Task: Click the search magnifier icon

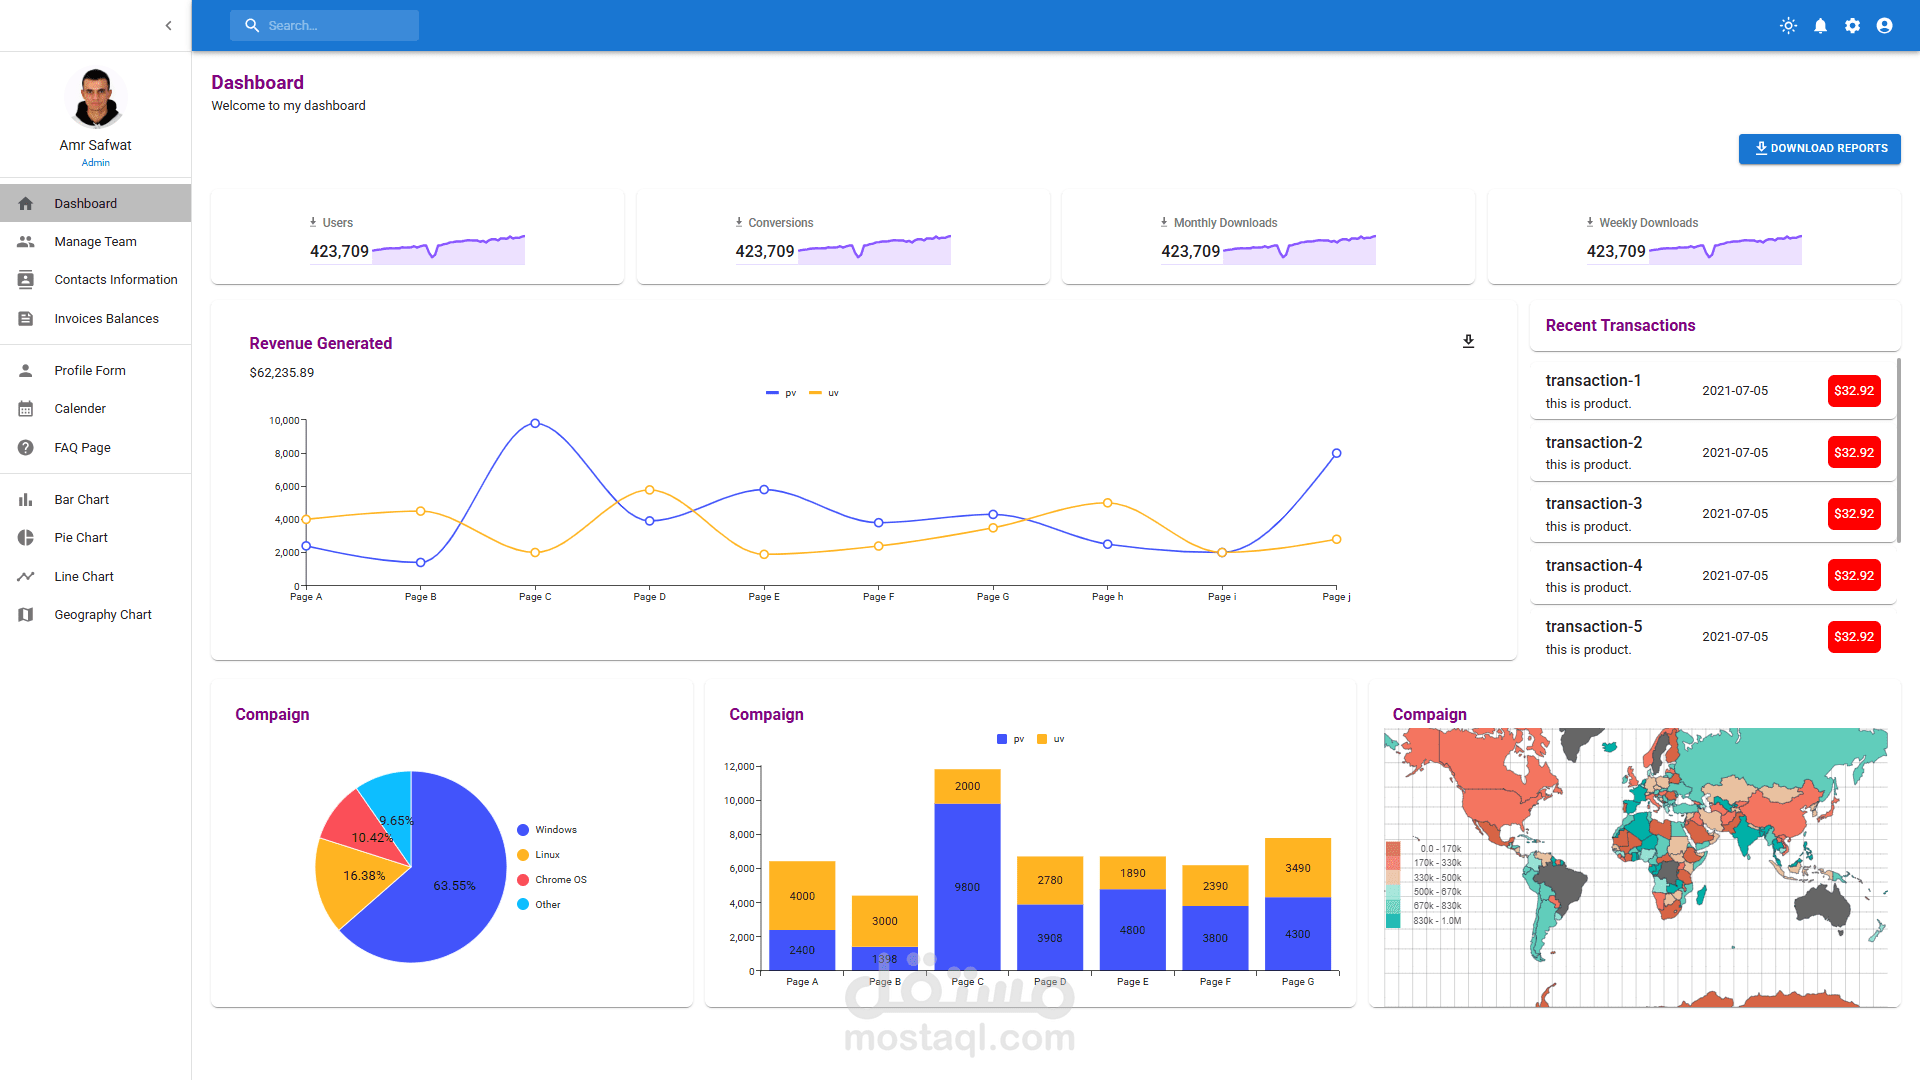Action: click(x=252, y=26)
